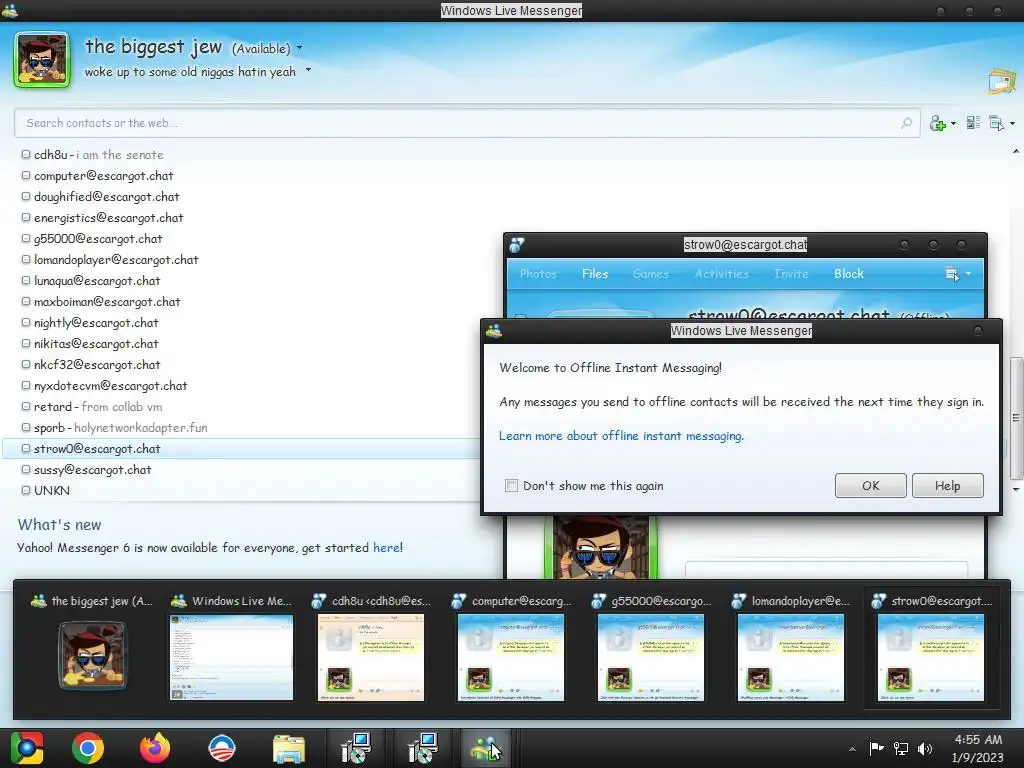Select contact sussy@escargot.chat
The width and height of the screenshot is (1024, 768).
(x=92, y=470)
